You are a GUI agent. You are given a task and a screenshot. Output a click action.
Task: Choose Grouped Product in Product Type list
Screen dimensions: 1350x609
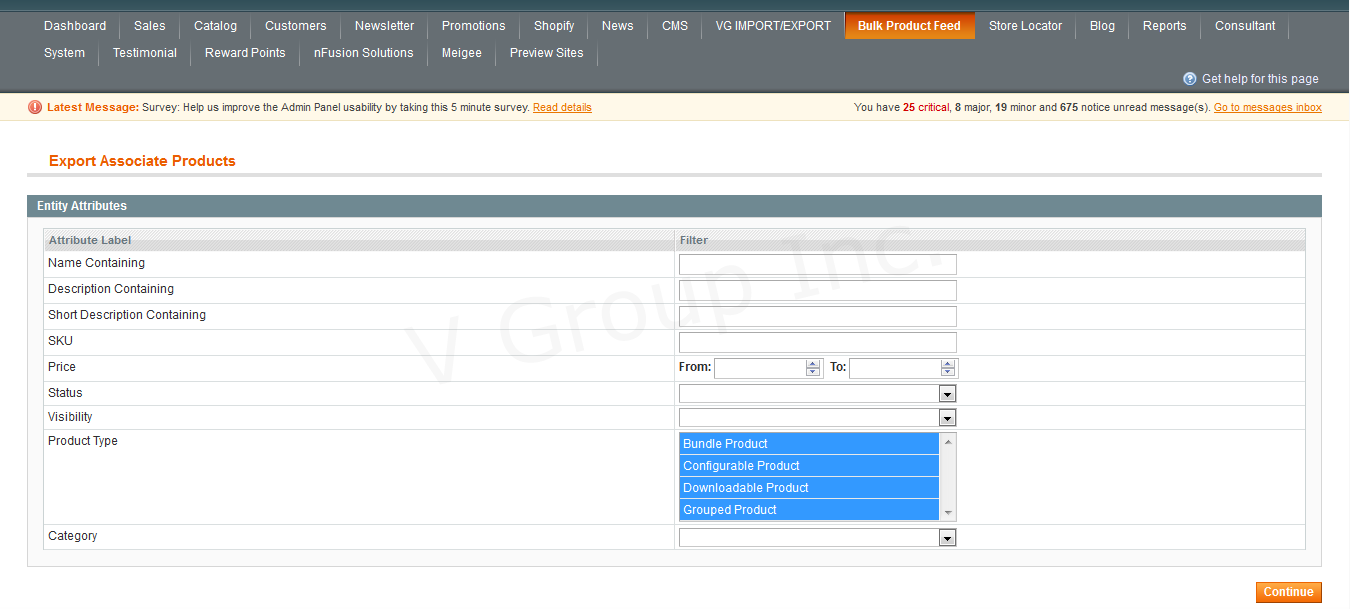pos(808,510)
